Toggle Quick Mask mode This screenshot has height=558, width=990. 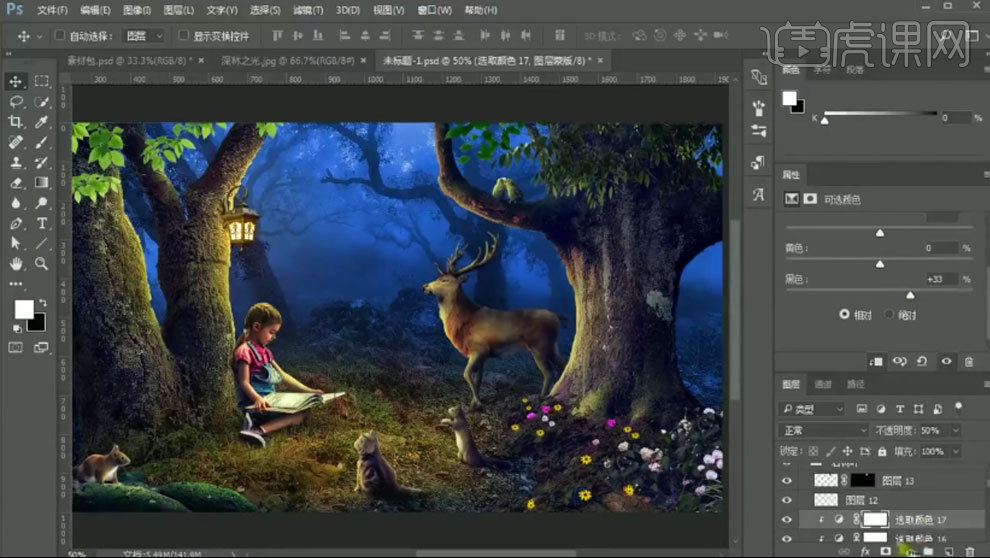coord(16,347)
